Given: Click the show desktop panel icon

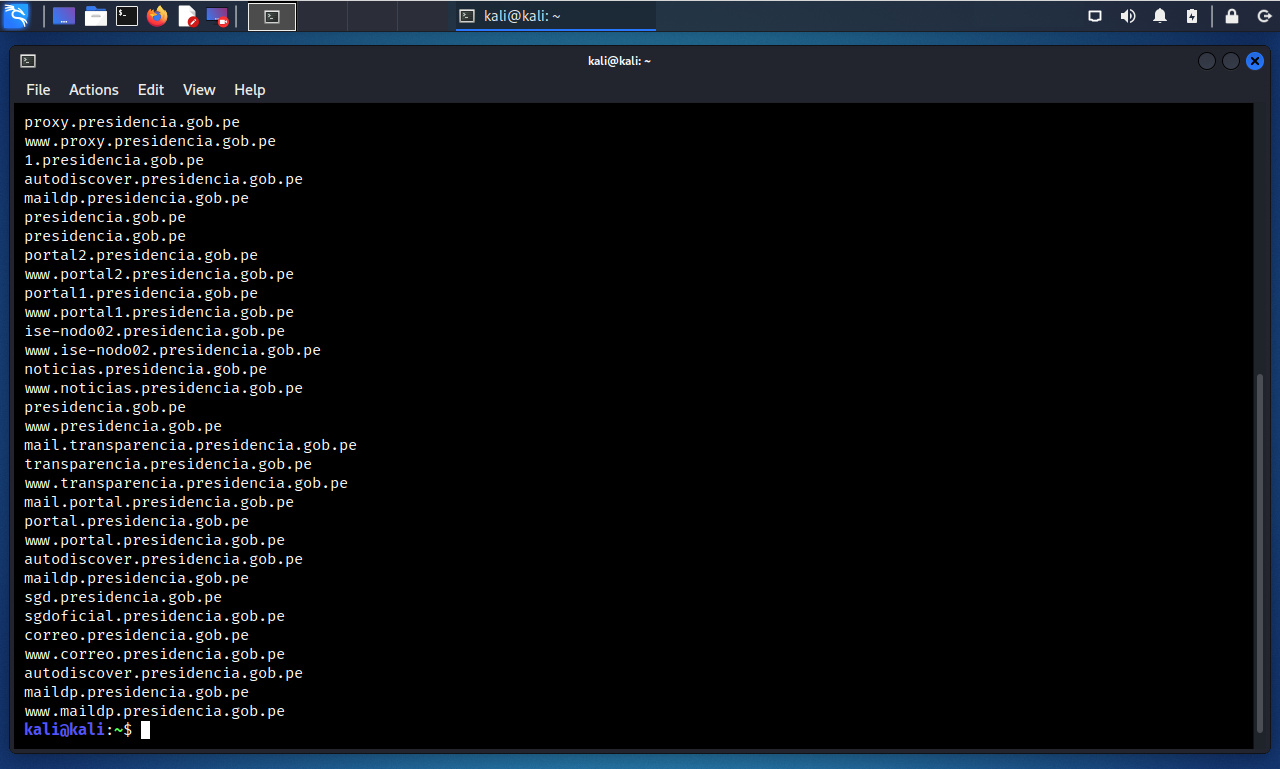Looking at the screenshot, I should pos(64,16).
